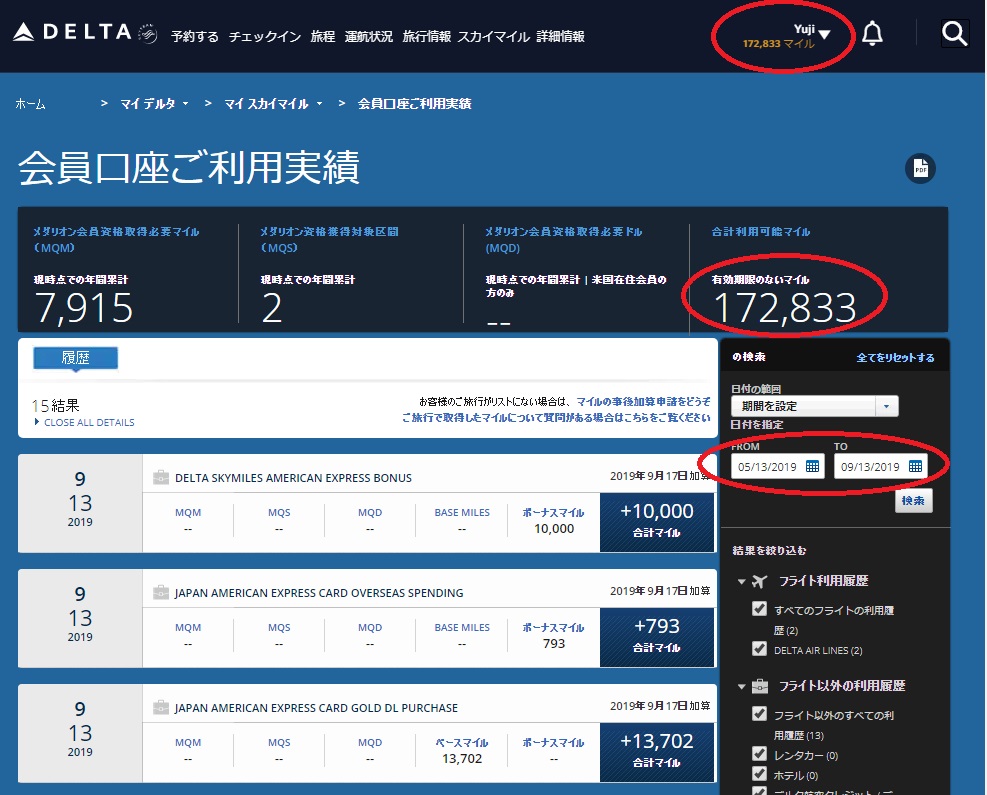Open the search magnifier icon

(954, 35)
